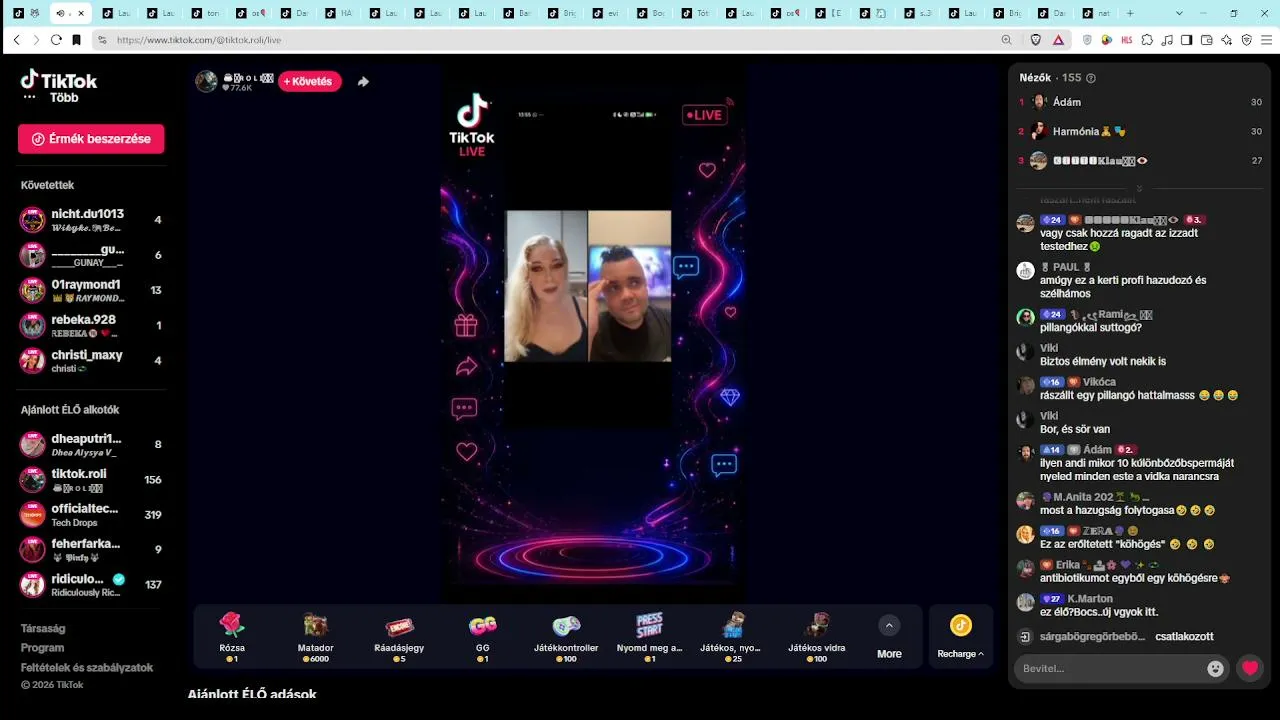Select top viewer Ádám in the ranking
Image resolution: width=1280 pixels, height=720 pixels.
click(1139, 102)
